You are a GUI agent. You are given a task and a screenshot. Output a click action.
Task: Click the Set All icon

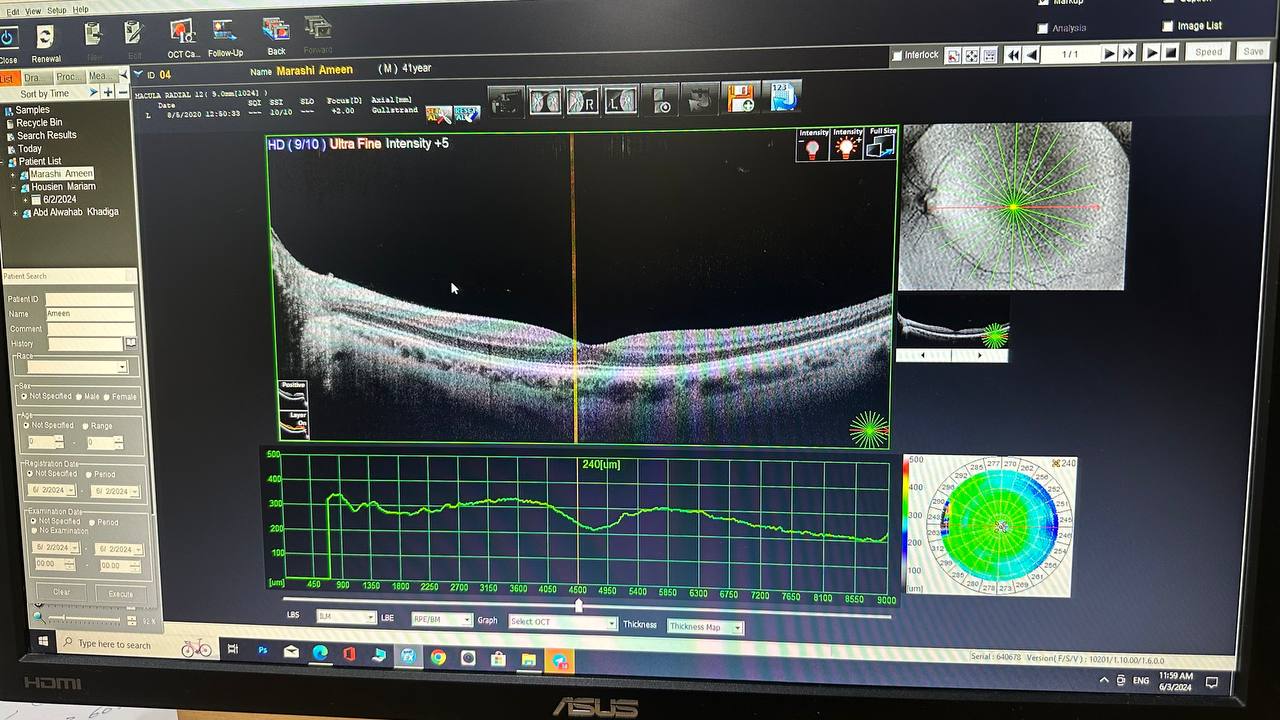point(438,114)
